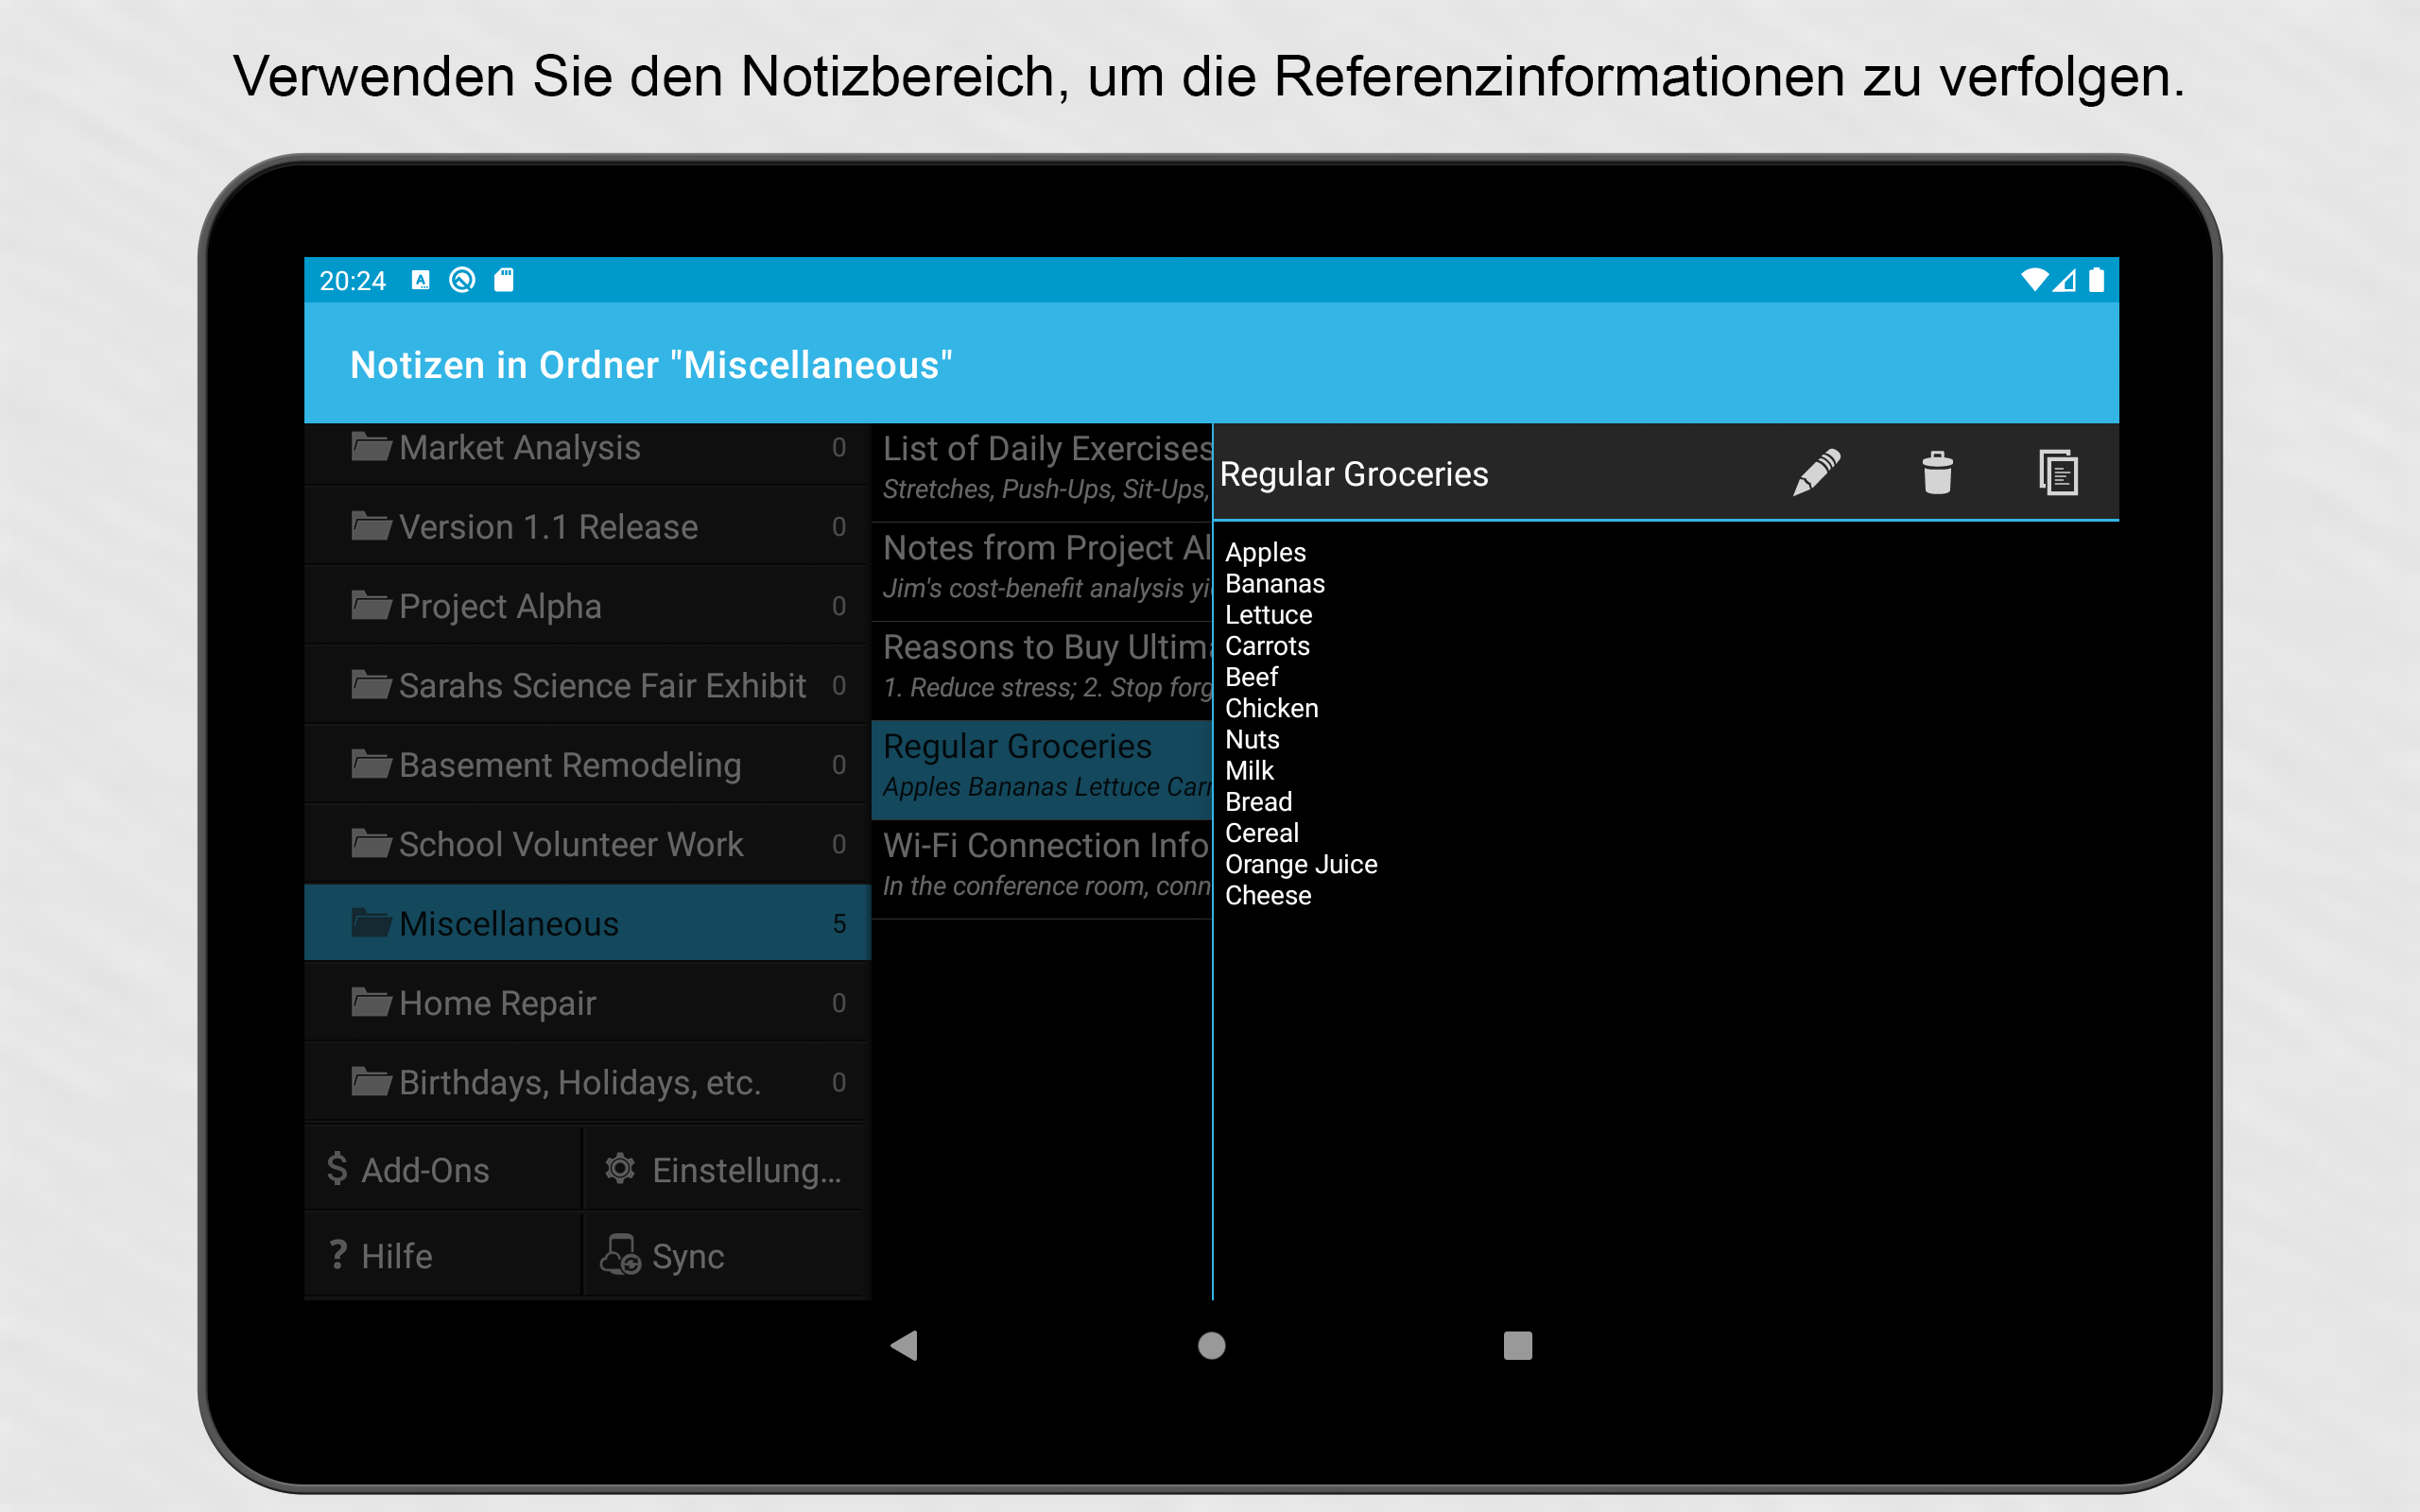Click the Market Analysis folder icon
2420x1512 pixels.
[x=371, y=446]
